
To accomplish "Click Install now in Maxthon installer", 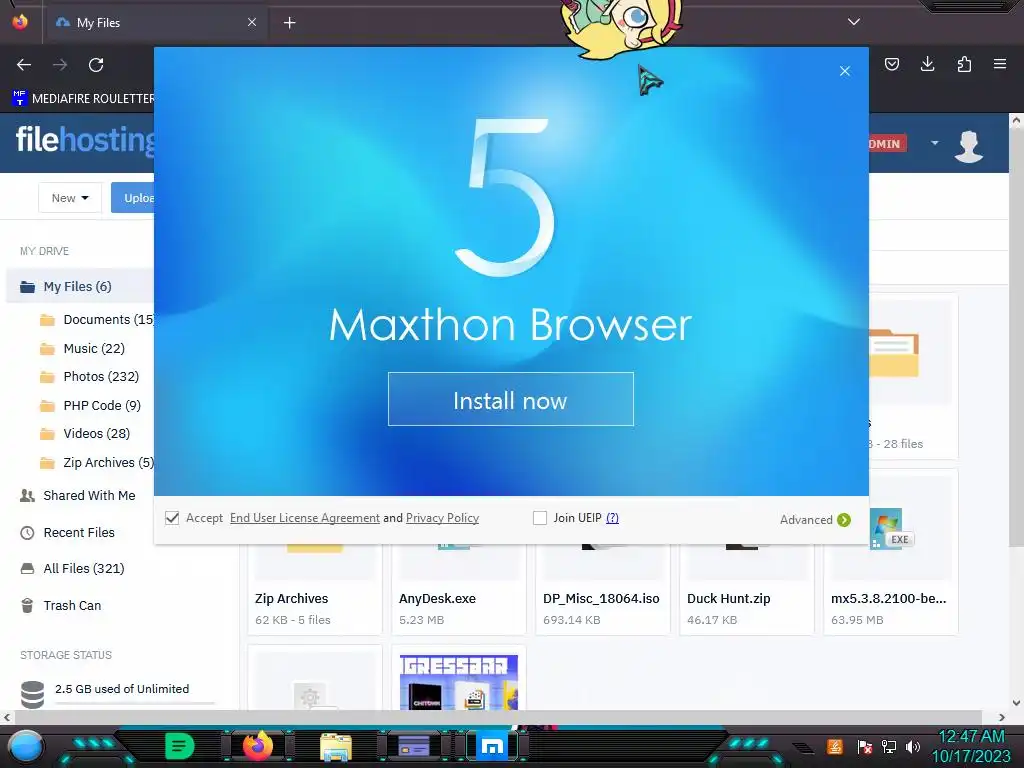I will 511,399.
